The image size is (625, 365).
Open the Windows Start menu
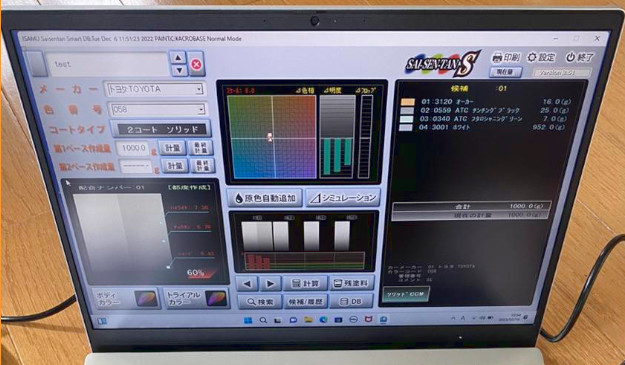pos(248,320)
